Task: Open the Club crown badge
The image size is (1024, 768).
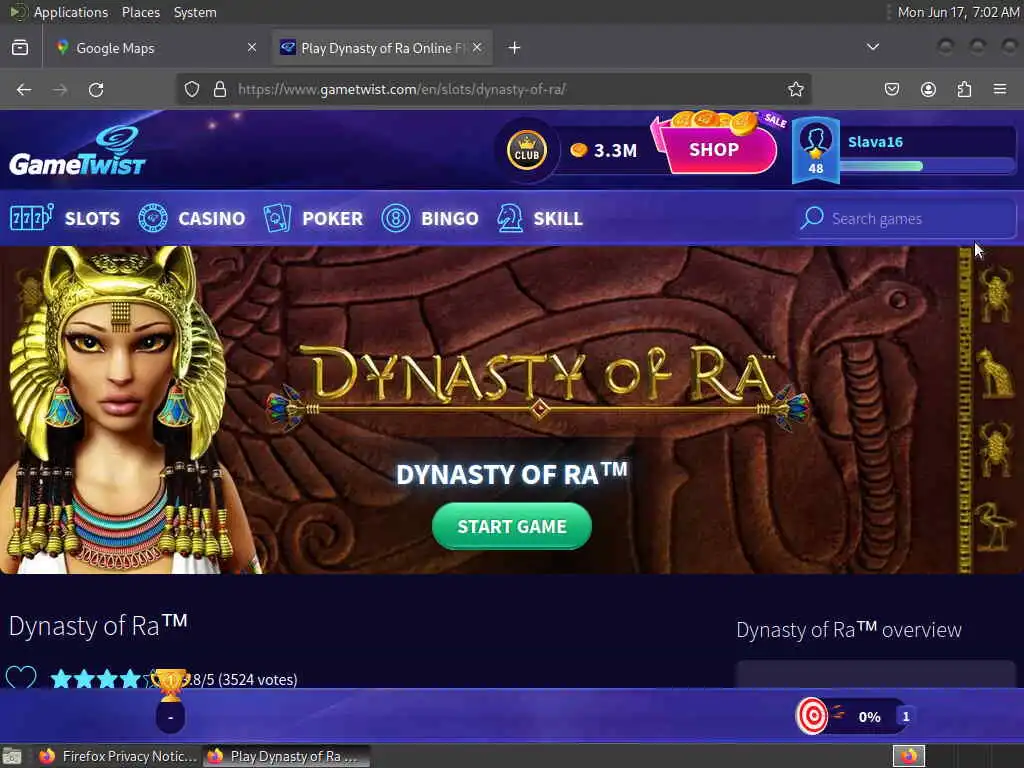Action: coord(526,150)
